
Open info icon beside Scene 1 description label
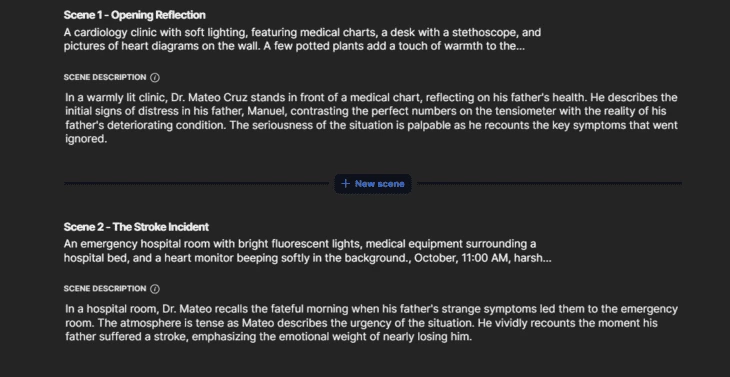click(x=155, y=78)
